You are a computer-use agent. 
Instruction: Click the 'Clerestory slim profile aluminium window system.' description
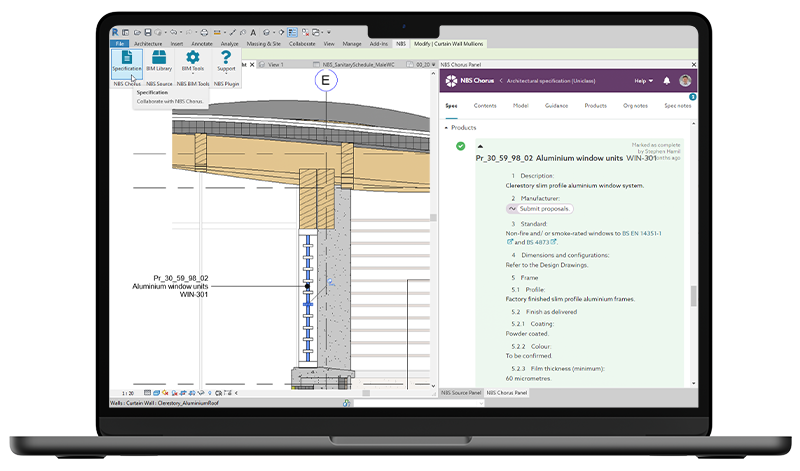(x=574, y=186)
